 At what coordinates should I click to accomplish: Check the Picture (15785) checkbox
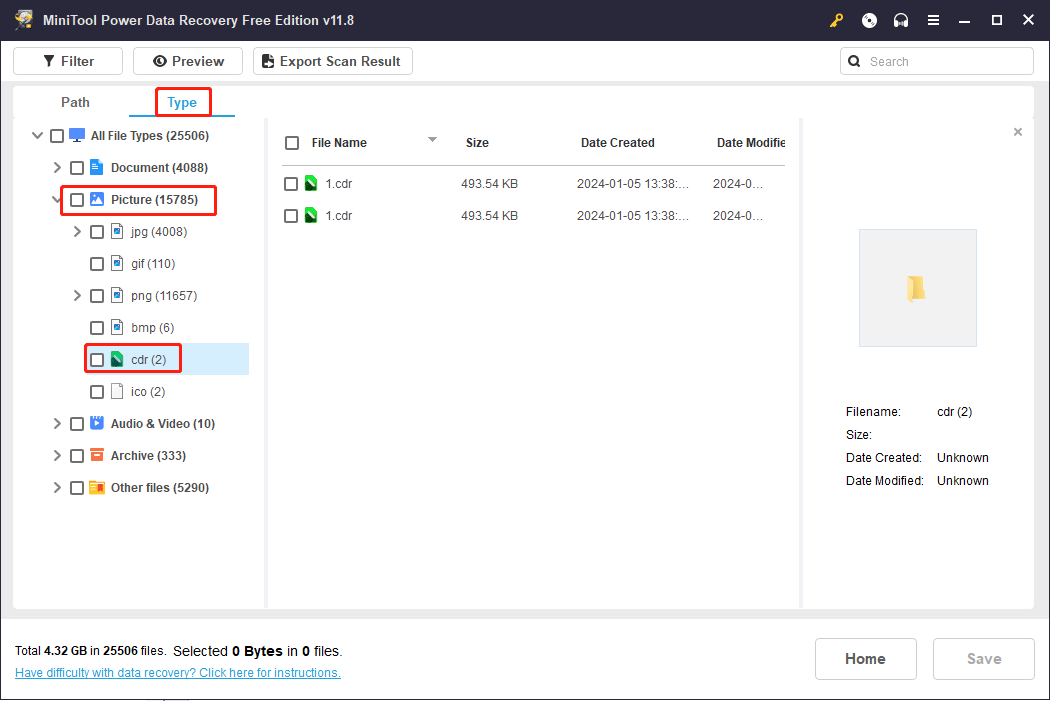click(77, 200)
